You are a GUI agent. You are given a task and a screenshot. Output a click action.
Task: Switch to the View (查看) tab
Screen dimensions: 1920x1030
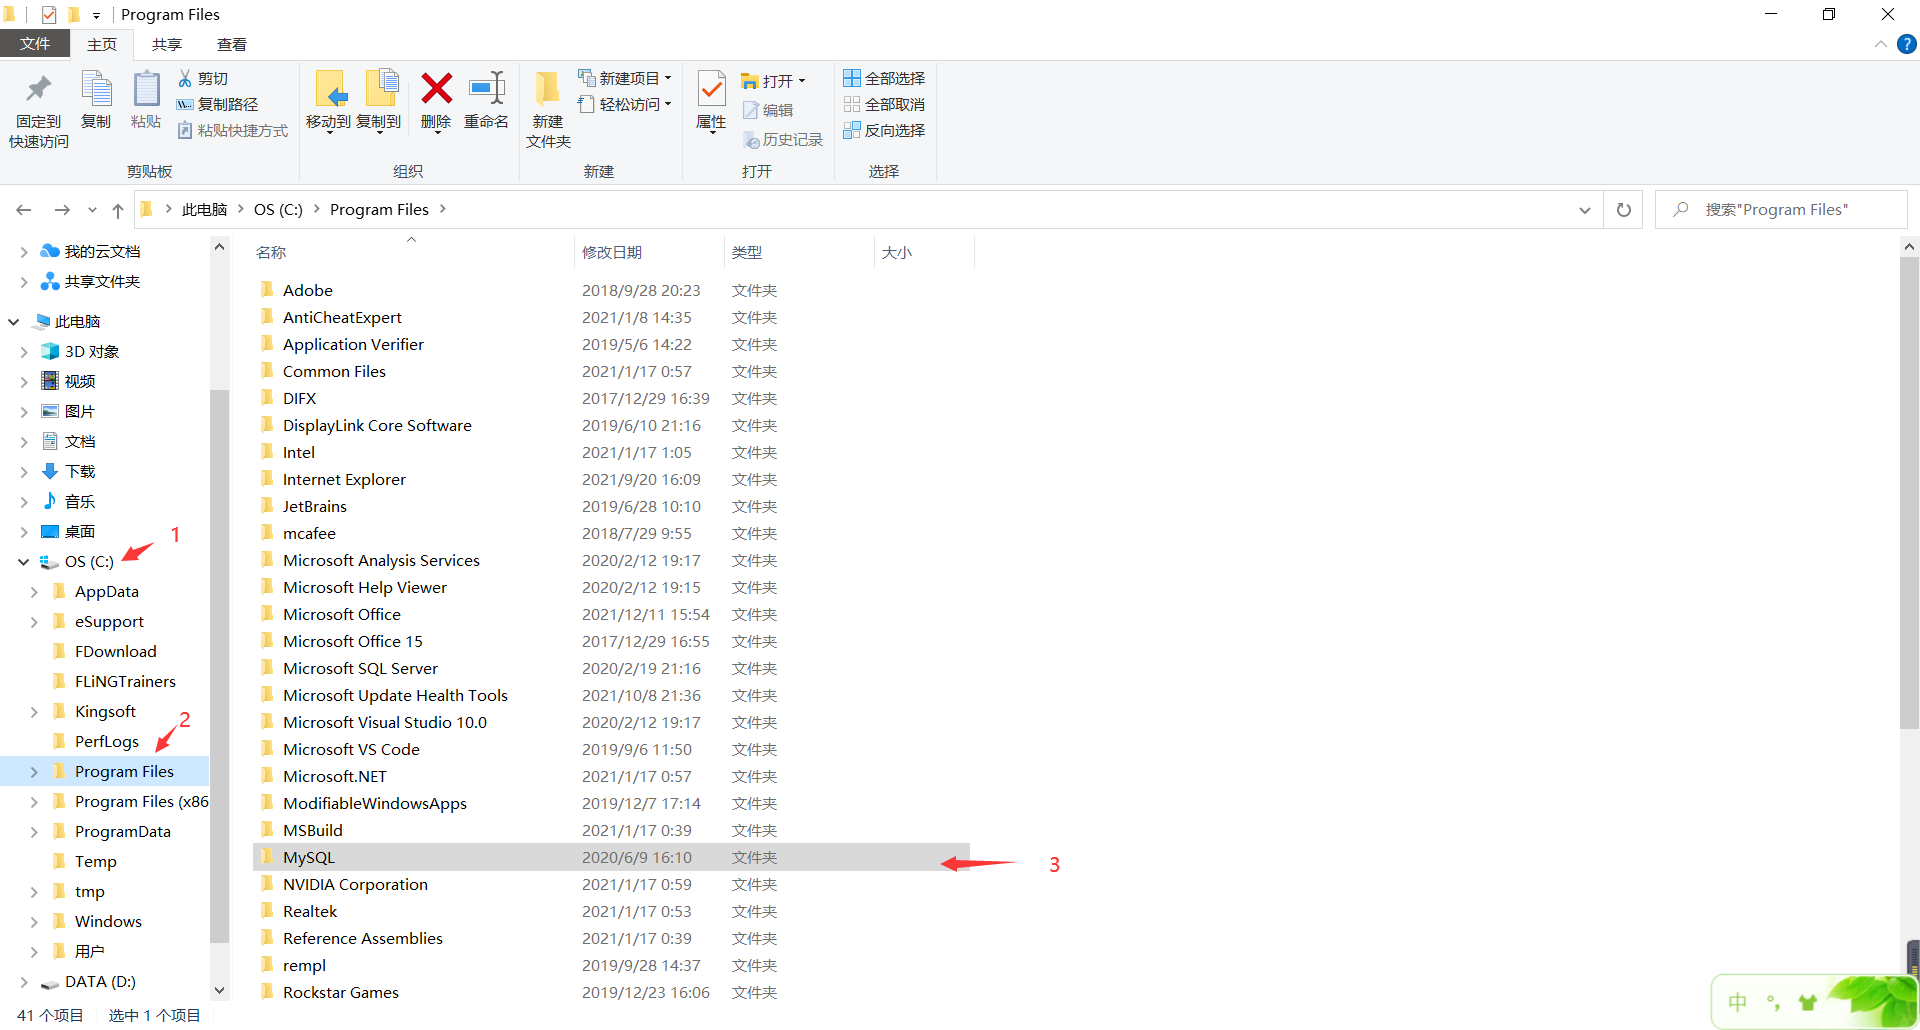pyautogui.click(x=232, y=44)
